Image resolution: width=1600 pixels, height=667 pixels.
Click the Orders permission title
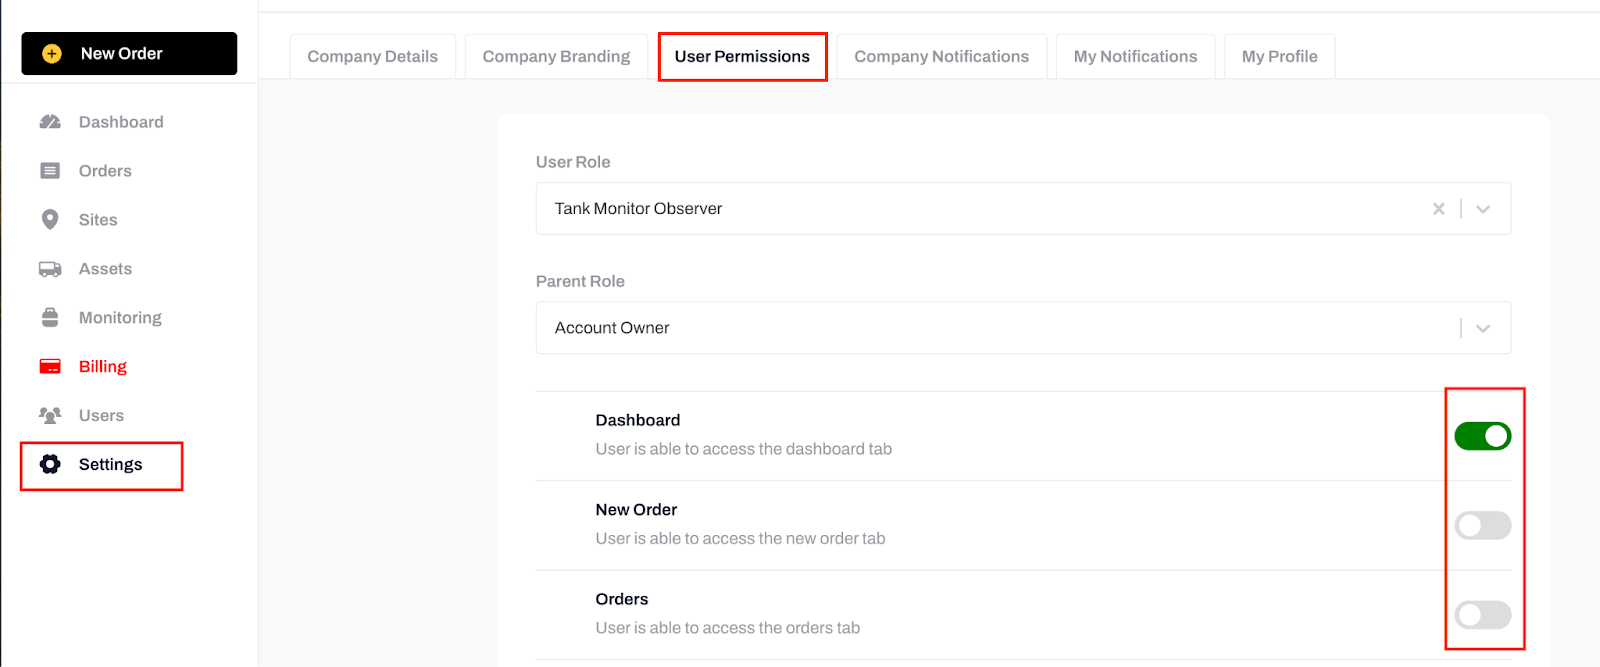621,599
